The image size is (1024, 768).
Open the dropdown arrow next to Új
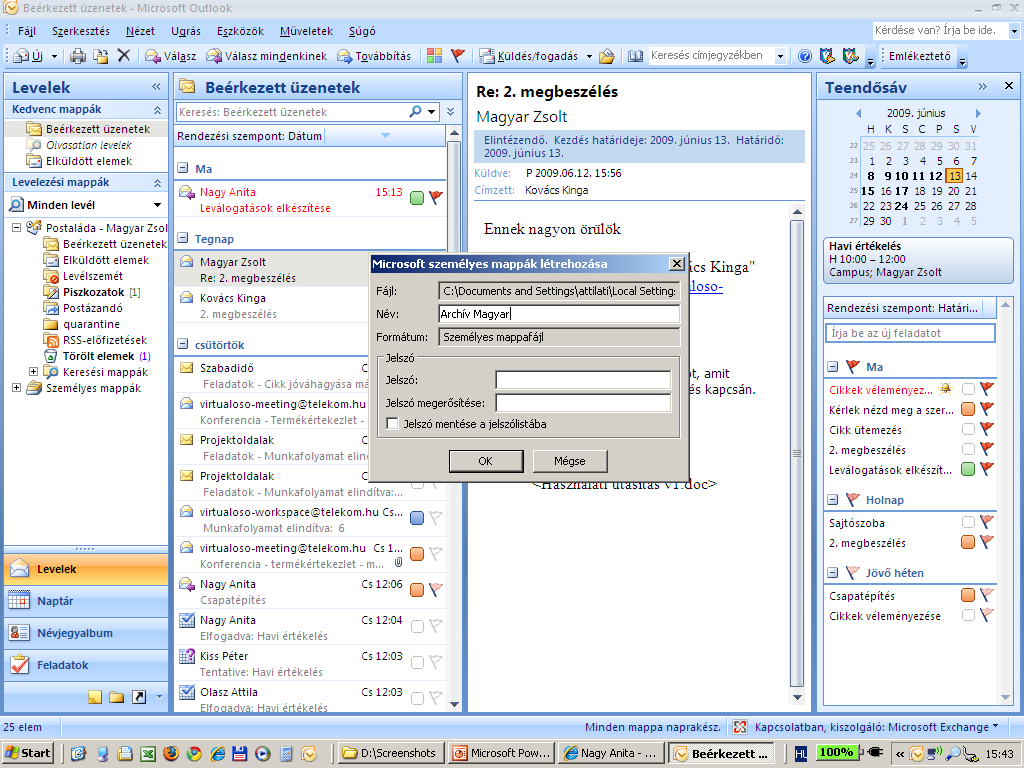54,56
